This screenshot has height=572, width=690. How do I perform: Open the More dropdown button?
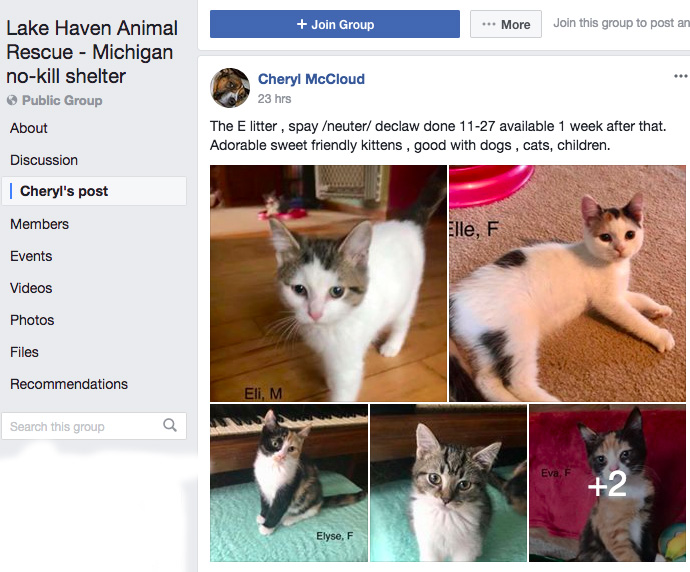point(506,24)
